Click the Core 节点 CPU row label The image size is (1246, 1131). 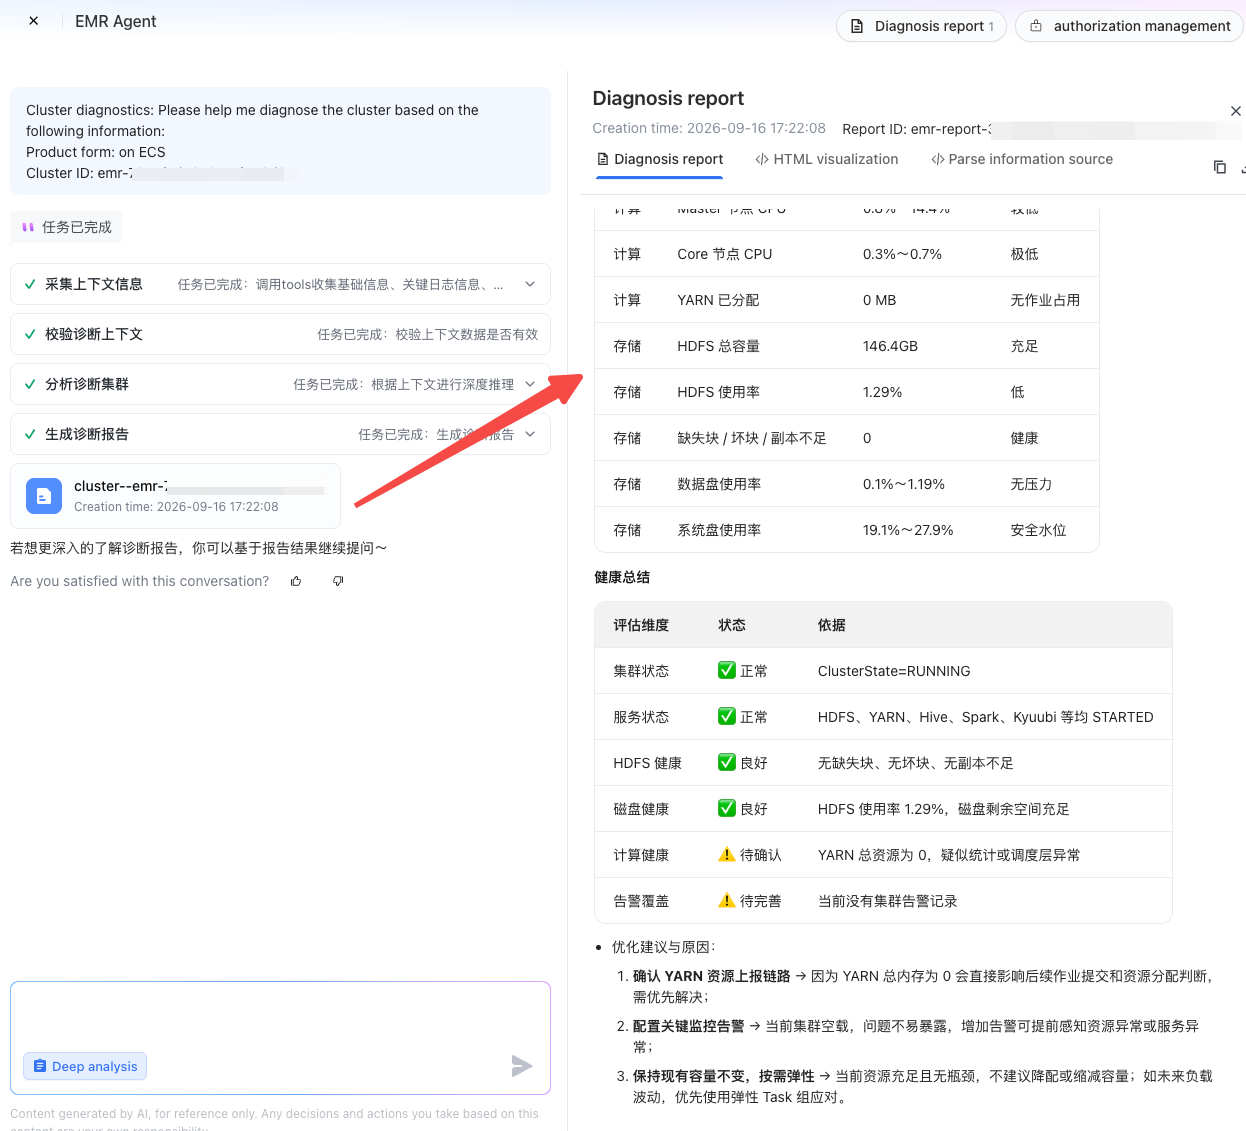(724, 254)
